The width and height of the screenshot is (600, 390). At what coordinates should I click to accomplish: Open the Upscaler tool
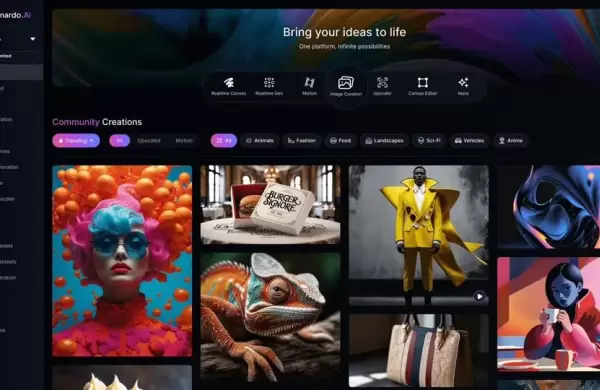[x=382, y=86]
